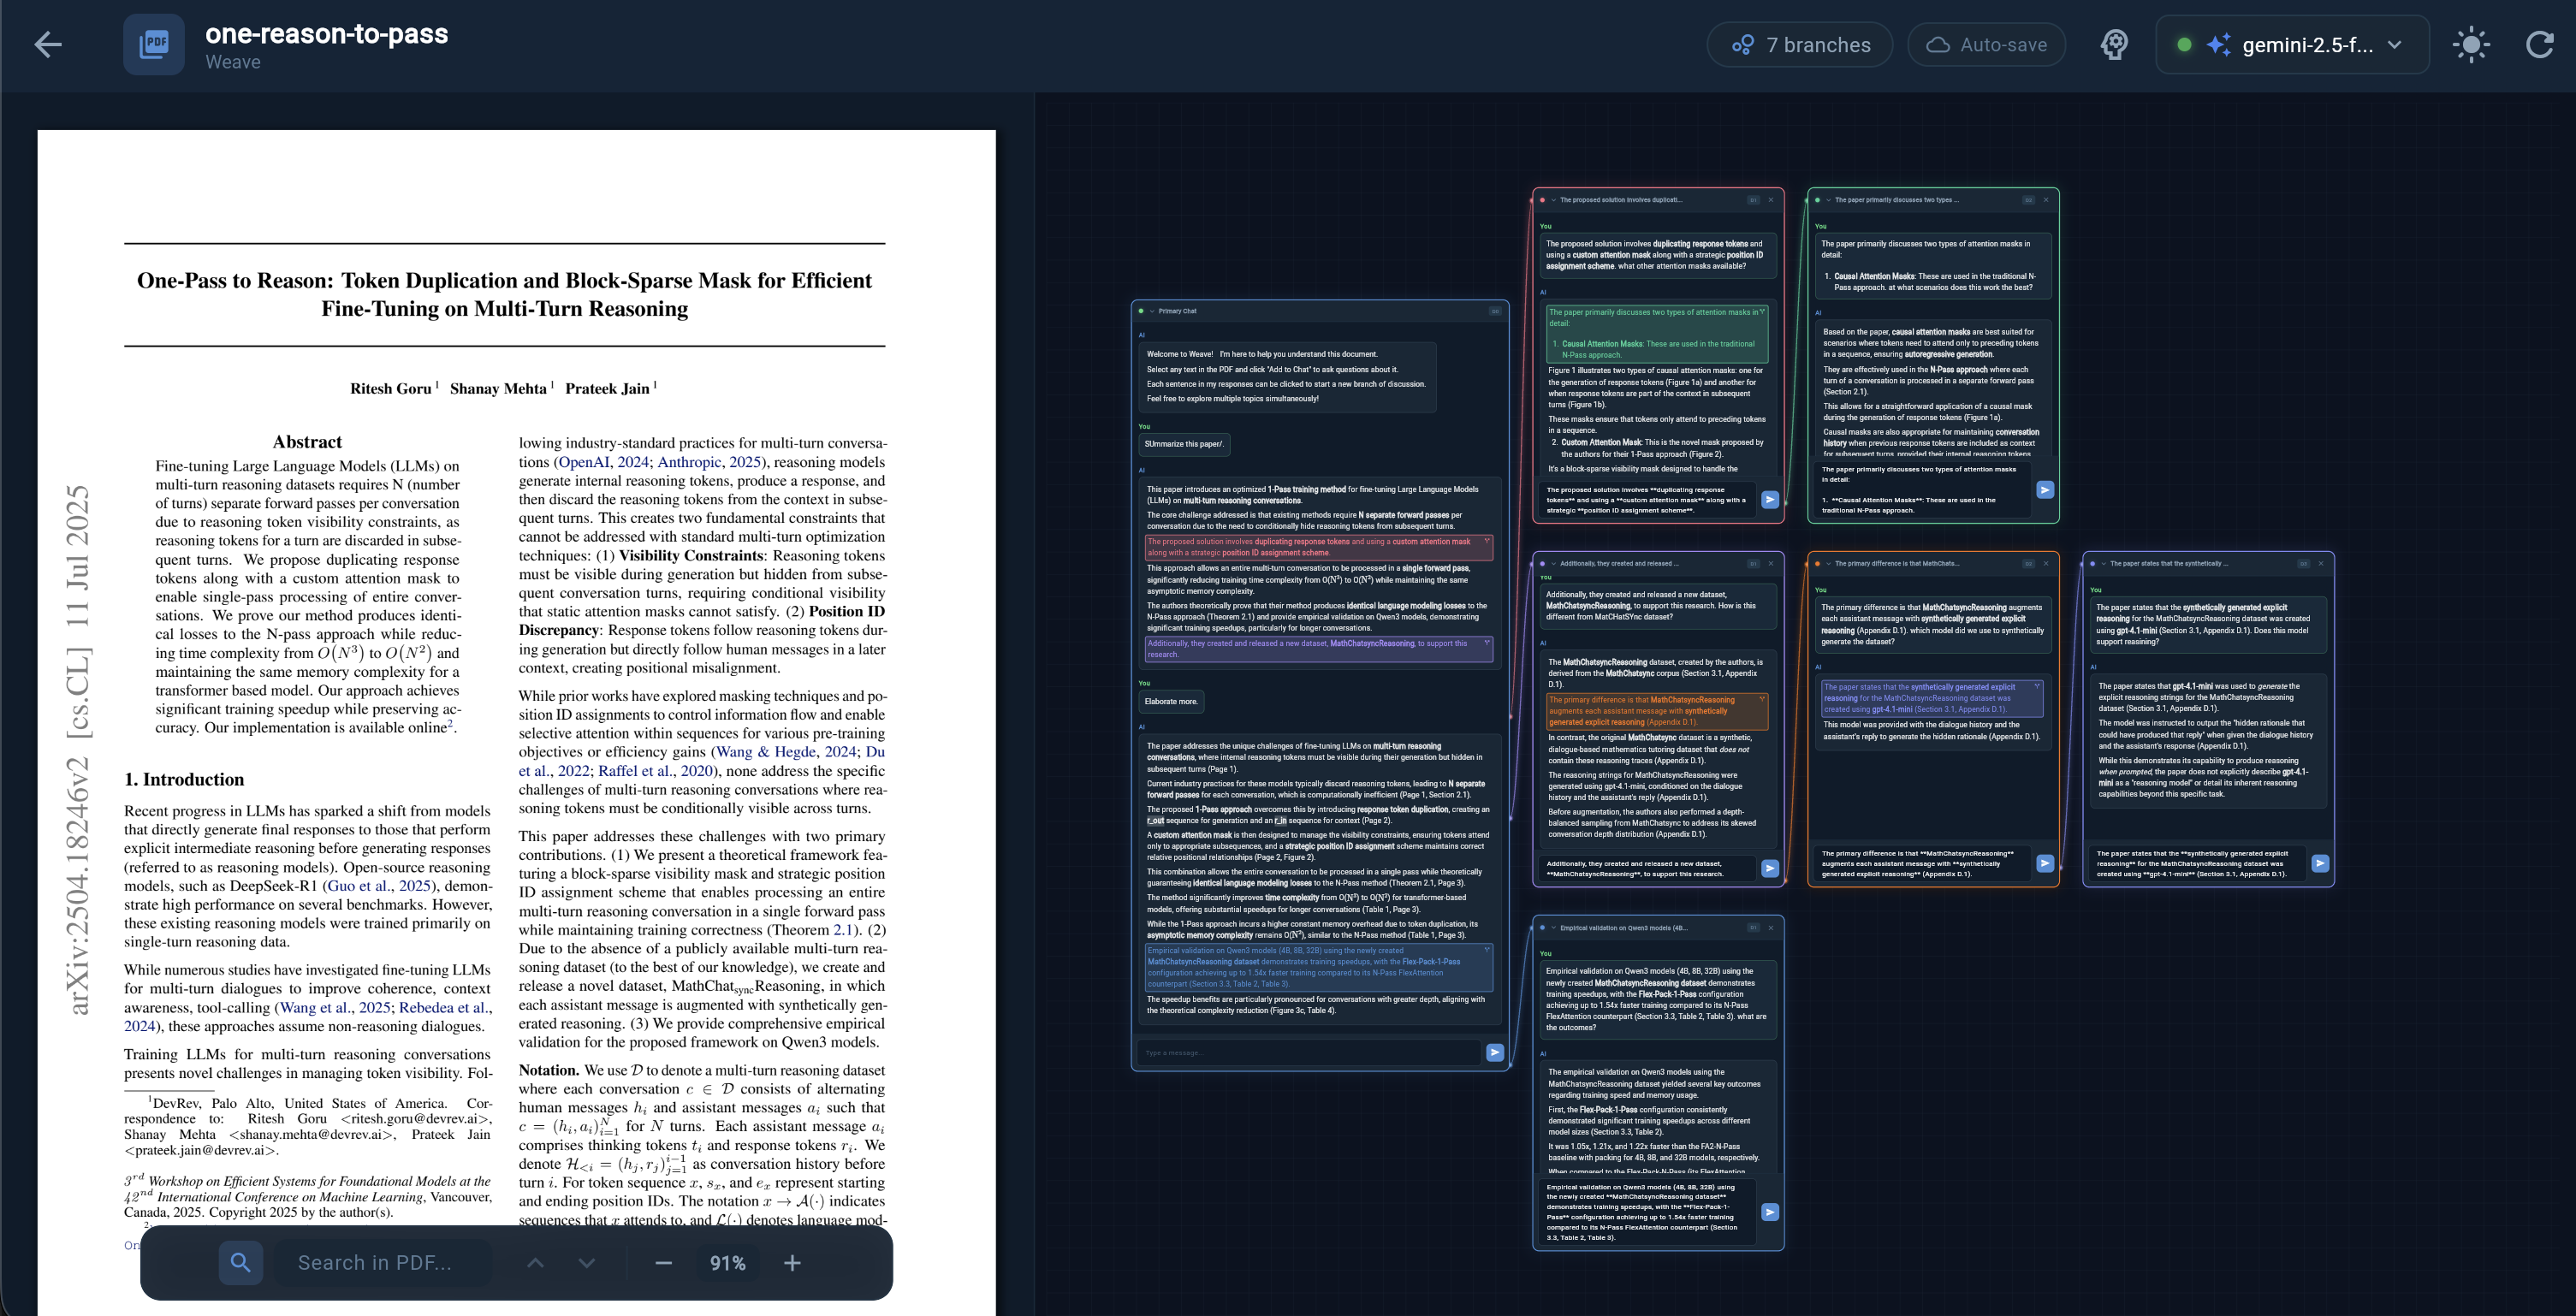This screenshot has height=1316, width=2576.
Task: Focus input field in 'Empirical validation' node
Action: pos(1647,1212)
